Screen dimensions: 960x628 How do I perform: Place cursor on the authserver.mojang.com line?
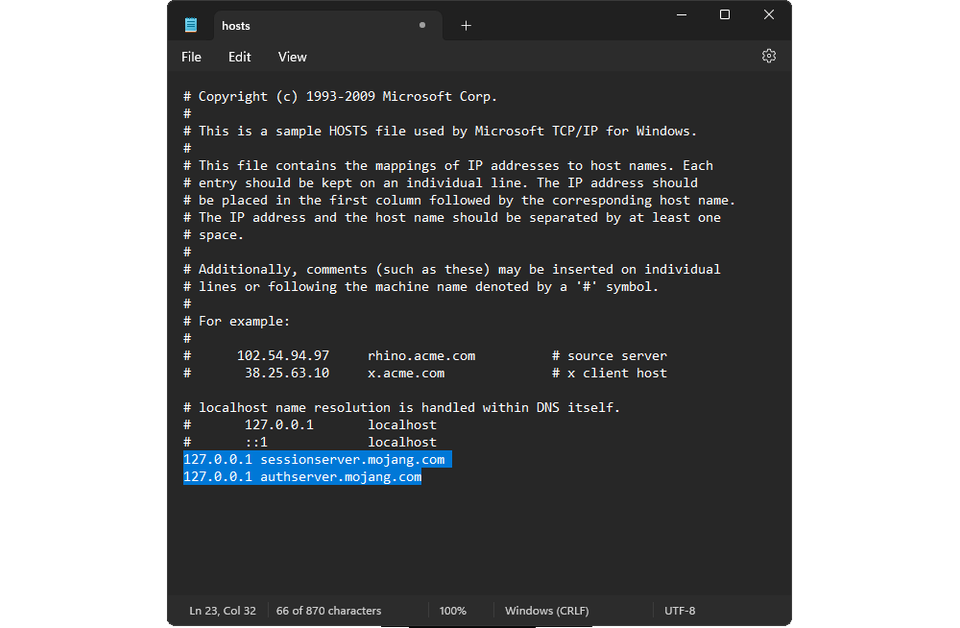pos(302,476)
